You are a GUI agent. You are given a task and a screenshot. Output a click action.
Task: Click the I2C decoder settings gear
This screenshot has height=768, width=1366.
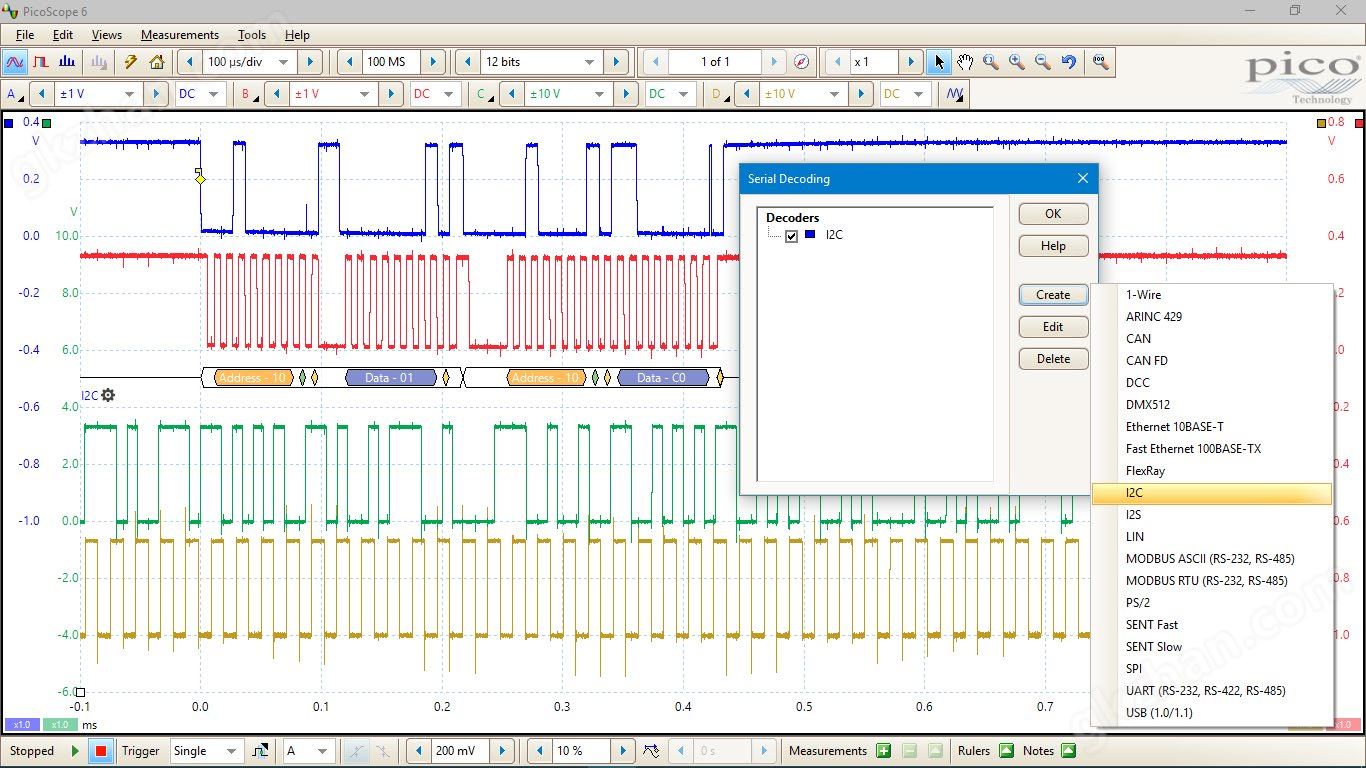[x=108, y=395]
